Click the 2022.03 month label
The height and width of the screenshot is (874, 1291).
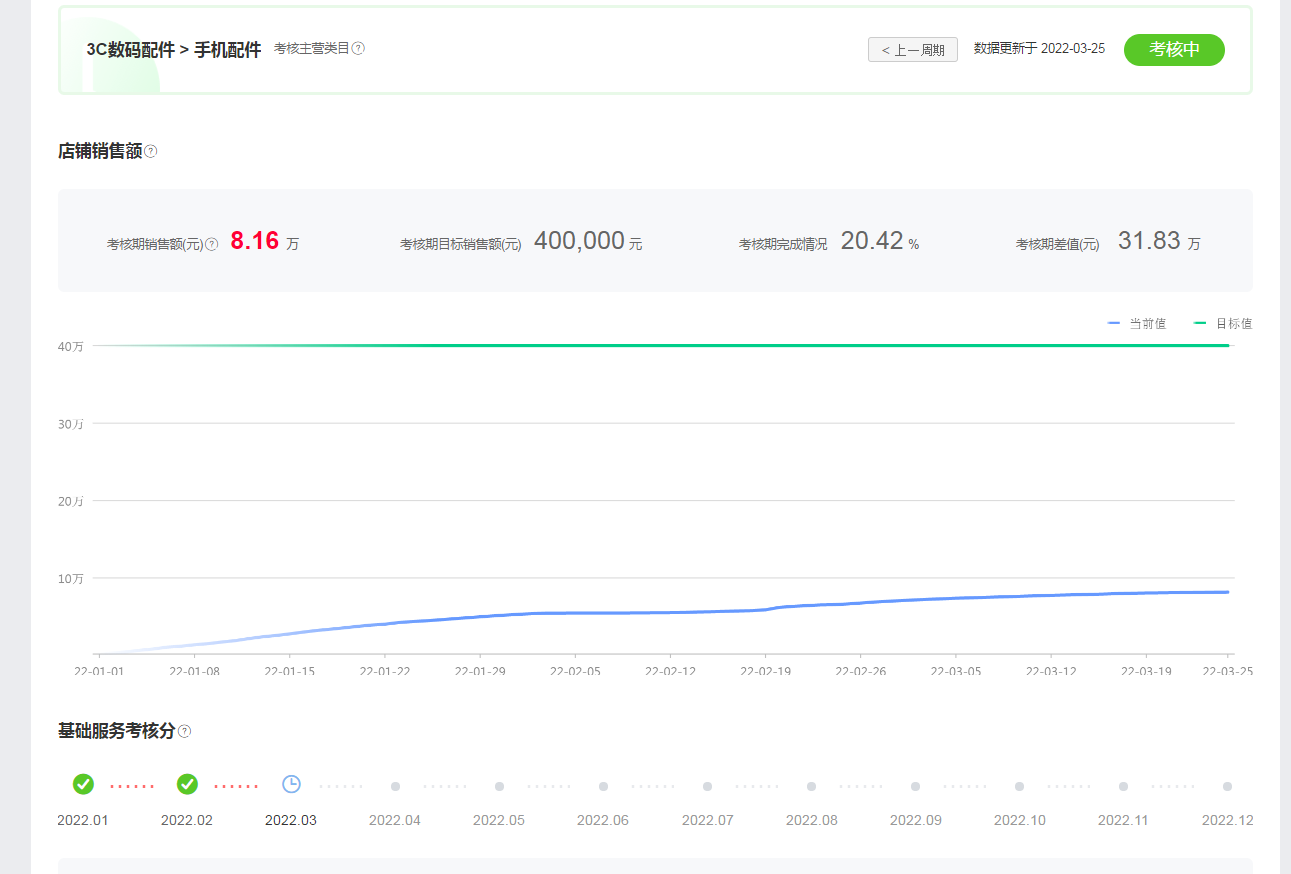point(291,820)
